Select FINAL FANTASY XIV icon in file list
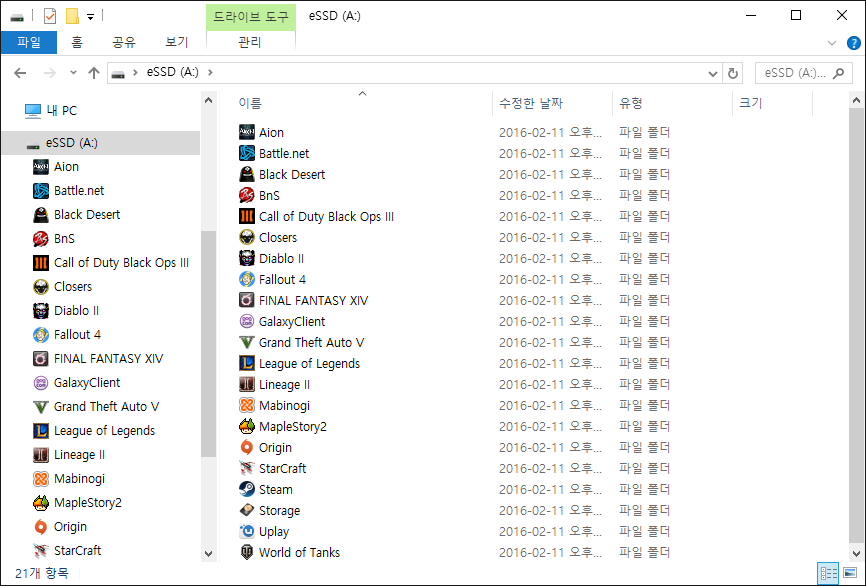Screen dimensions: 866x586 [247, 300]
